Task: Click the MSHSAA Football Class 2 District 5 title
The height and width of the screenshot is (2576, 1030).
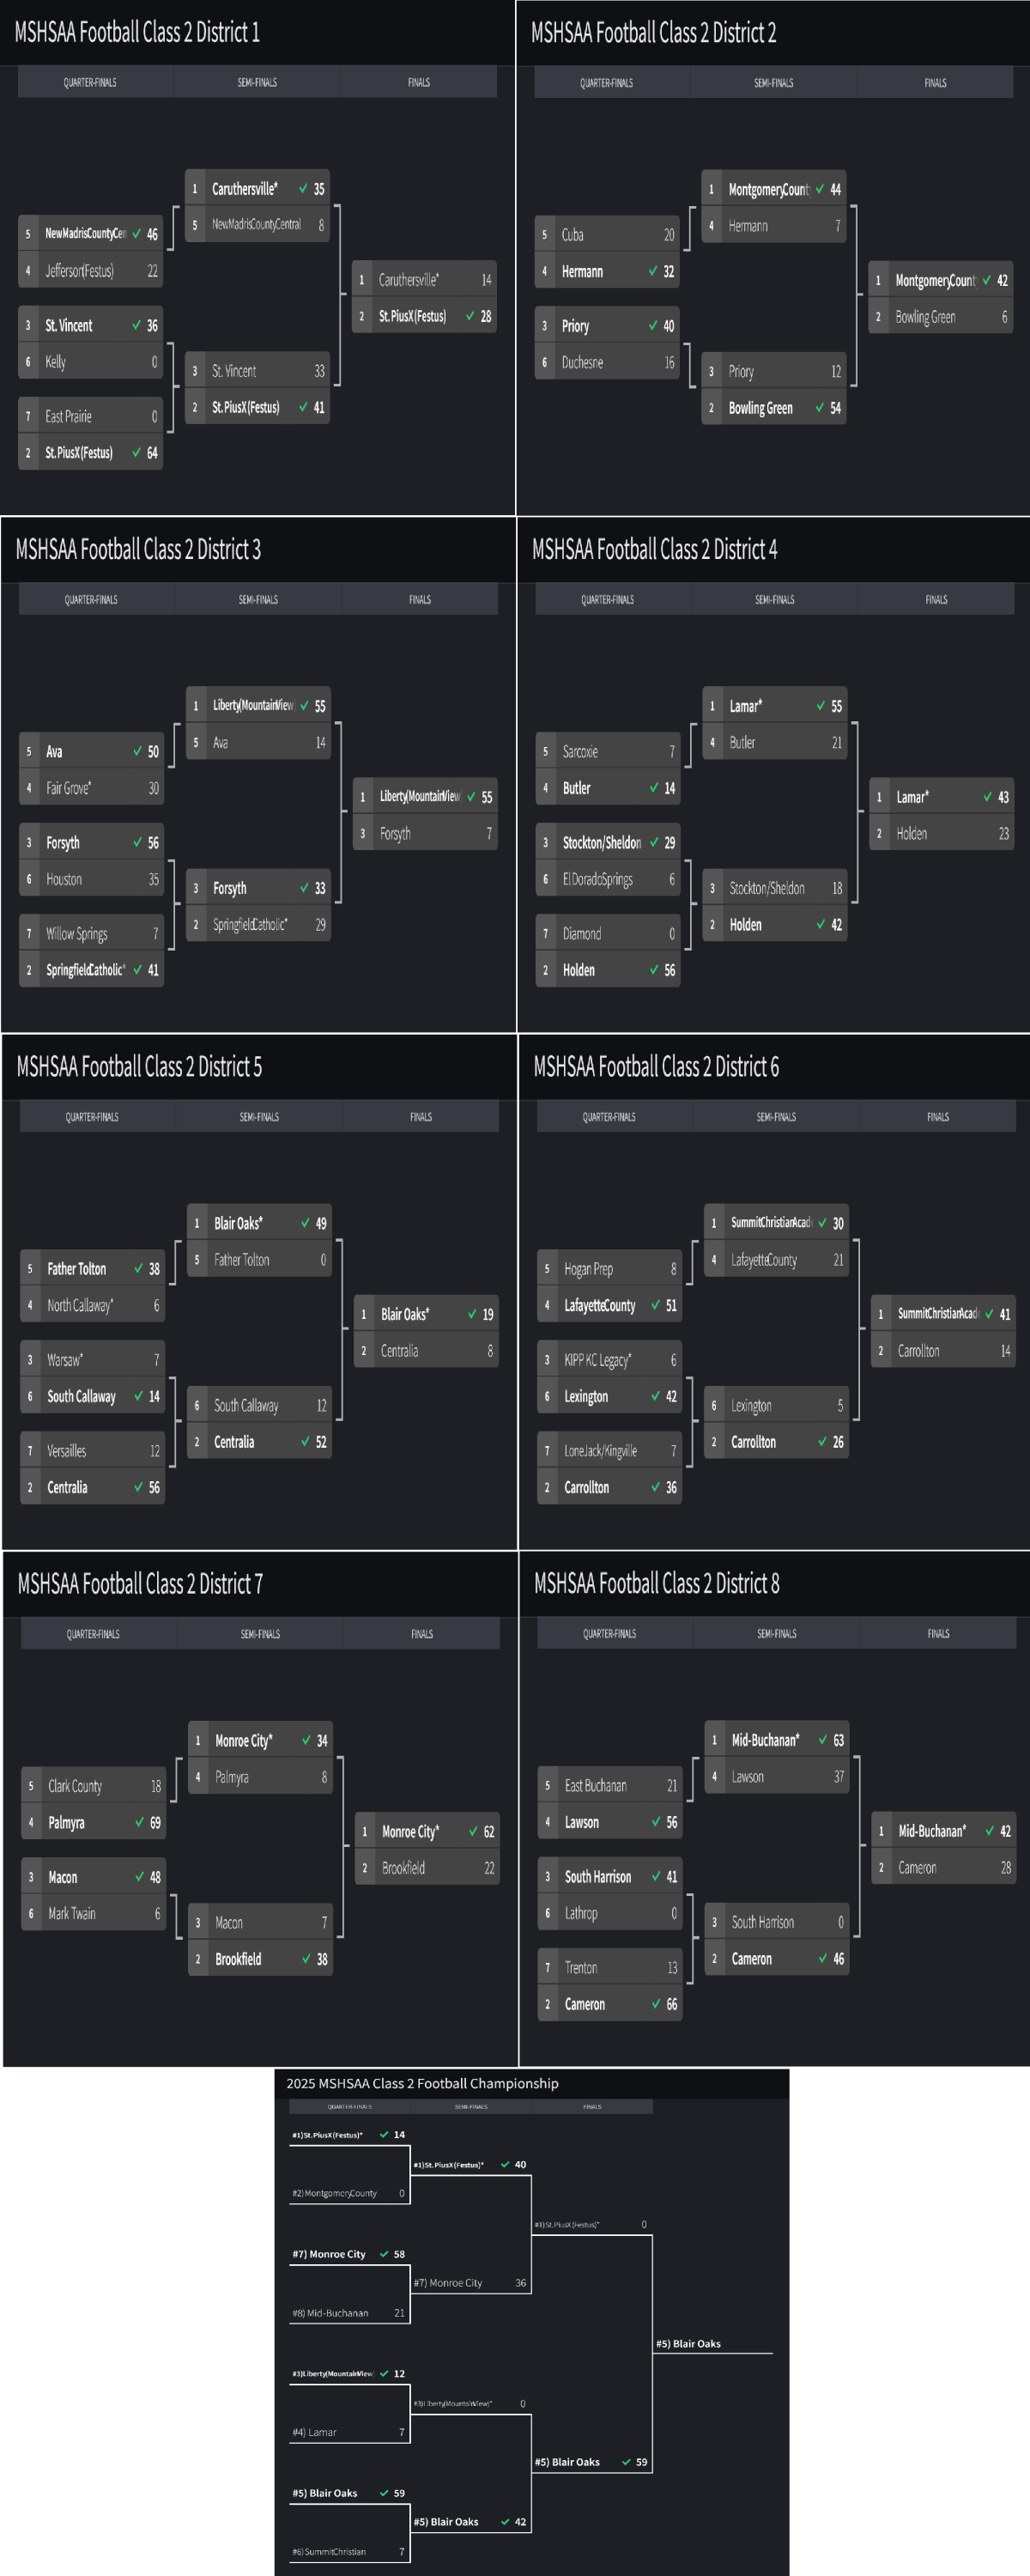Action: (140, 1067)
